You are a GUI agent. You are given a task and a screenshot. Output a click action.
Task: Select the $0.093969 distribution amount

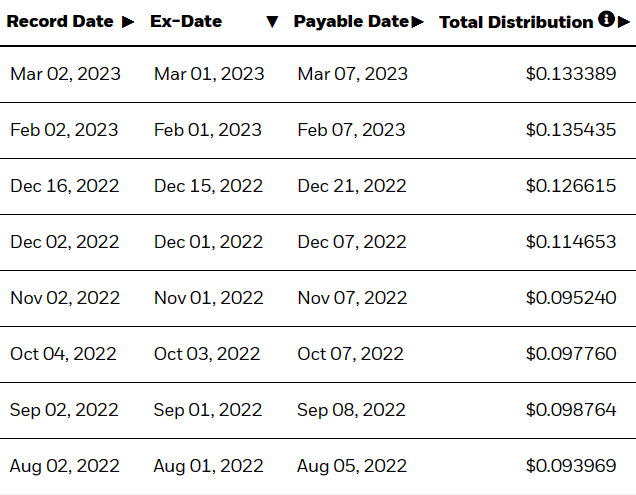click(571, 466)
